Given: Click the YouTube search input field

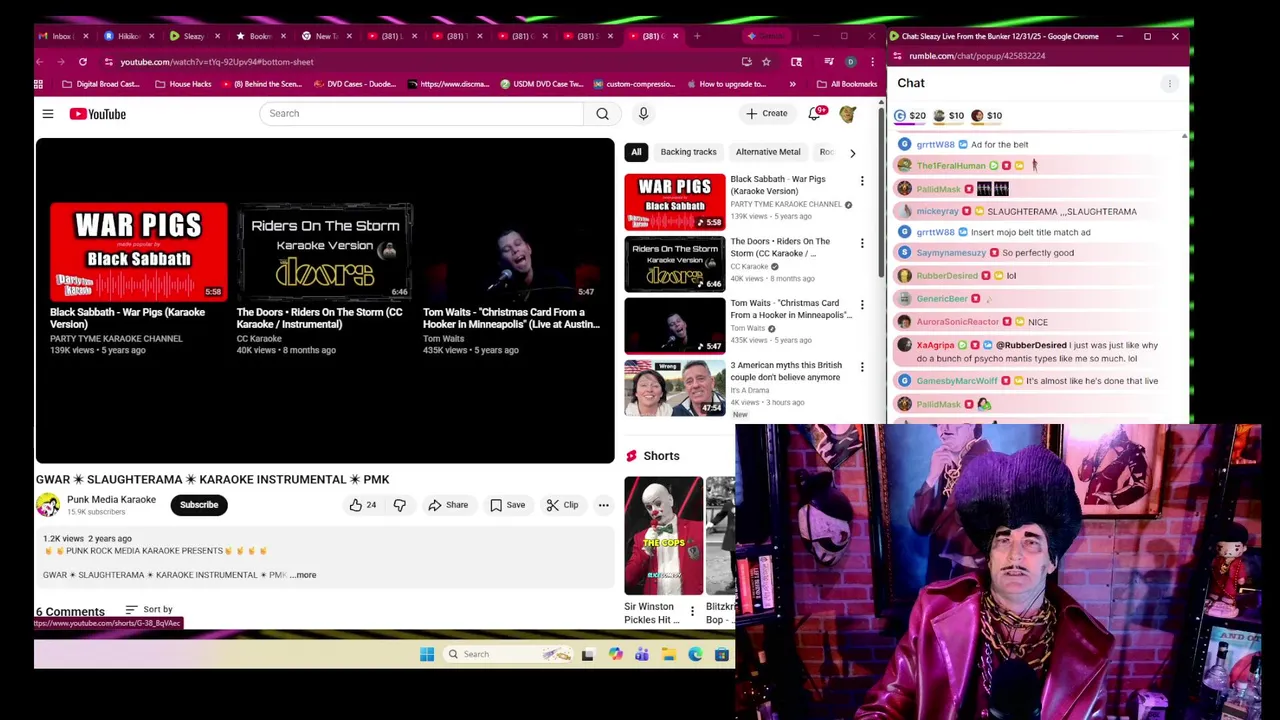Looking at the screenshot, I should (x=423, y=114).
